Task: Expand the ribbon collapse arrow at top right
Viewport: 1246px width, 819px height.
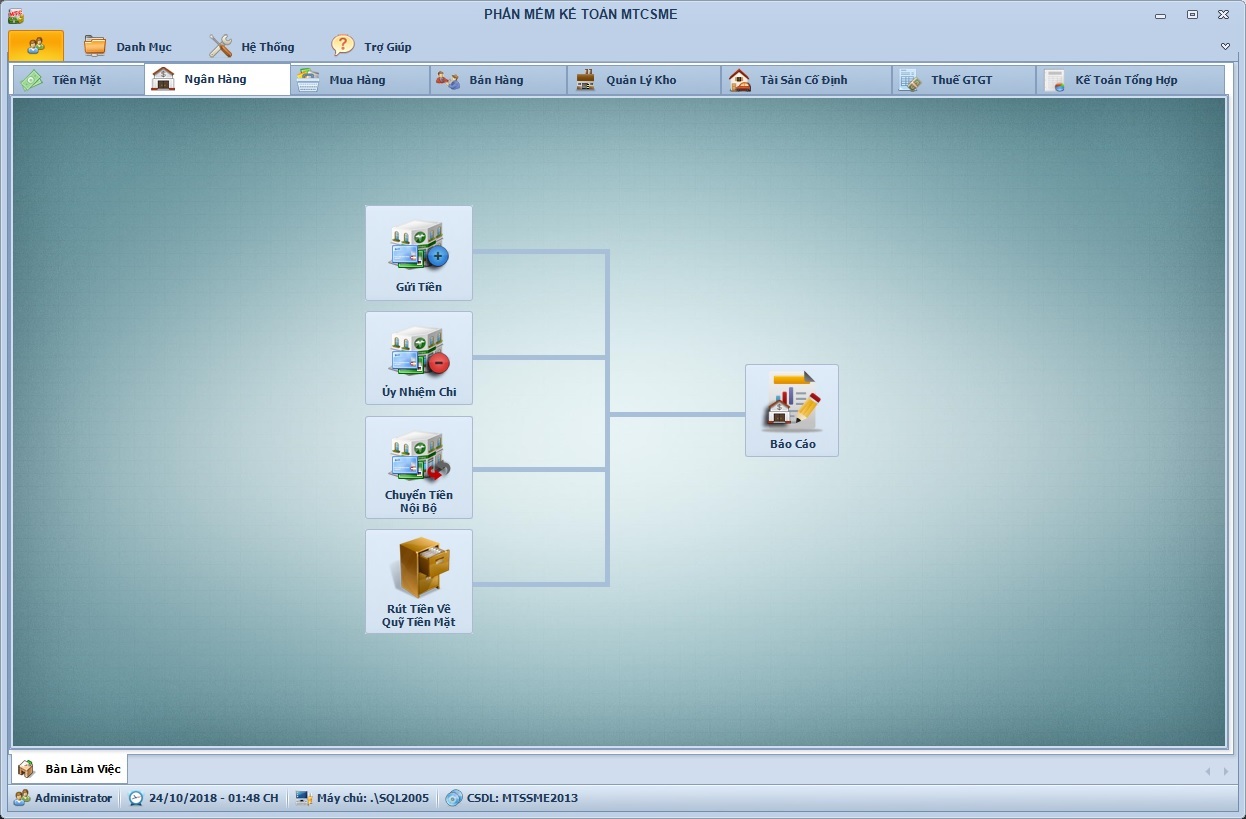Action: (1225, 47)
